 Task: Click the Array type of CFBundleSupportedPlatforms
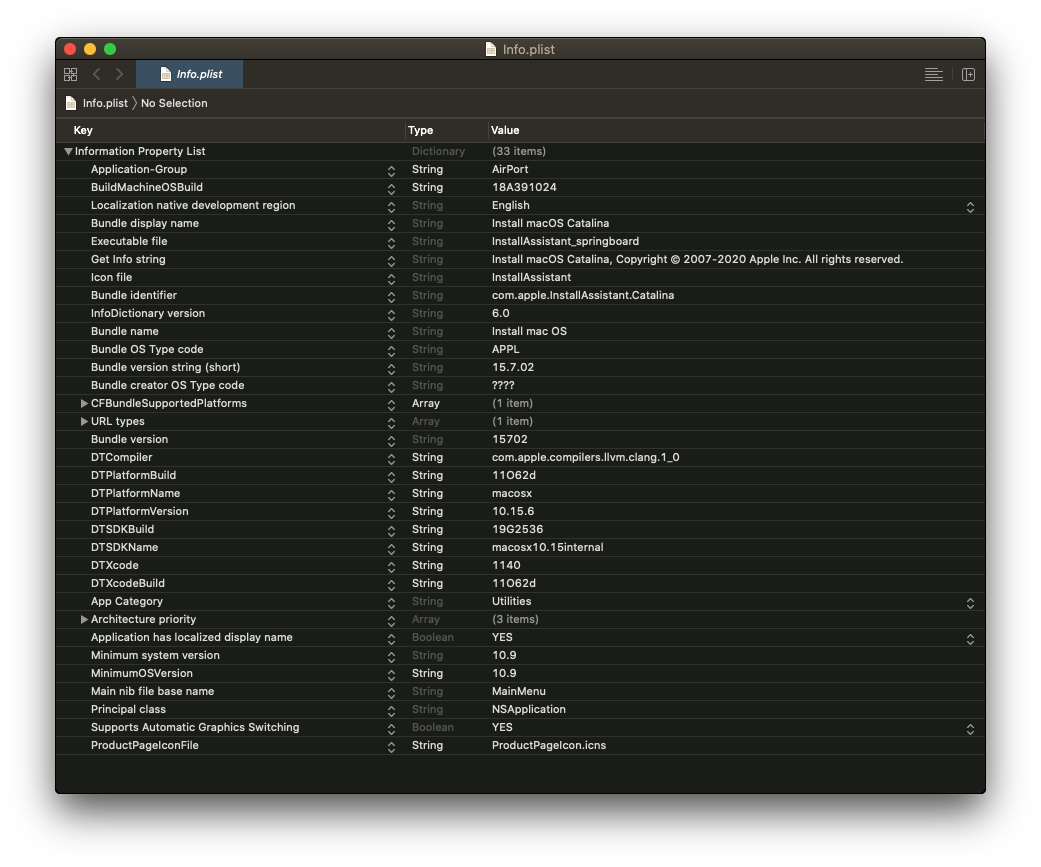pyautogui.click(x=426, y=403)
